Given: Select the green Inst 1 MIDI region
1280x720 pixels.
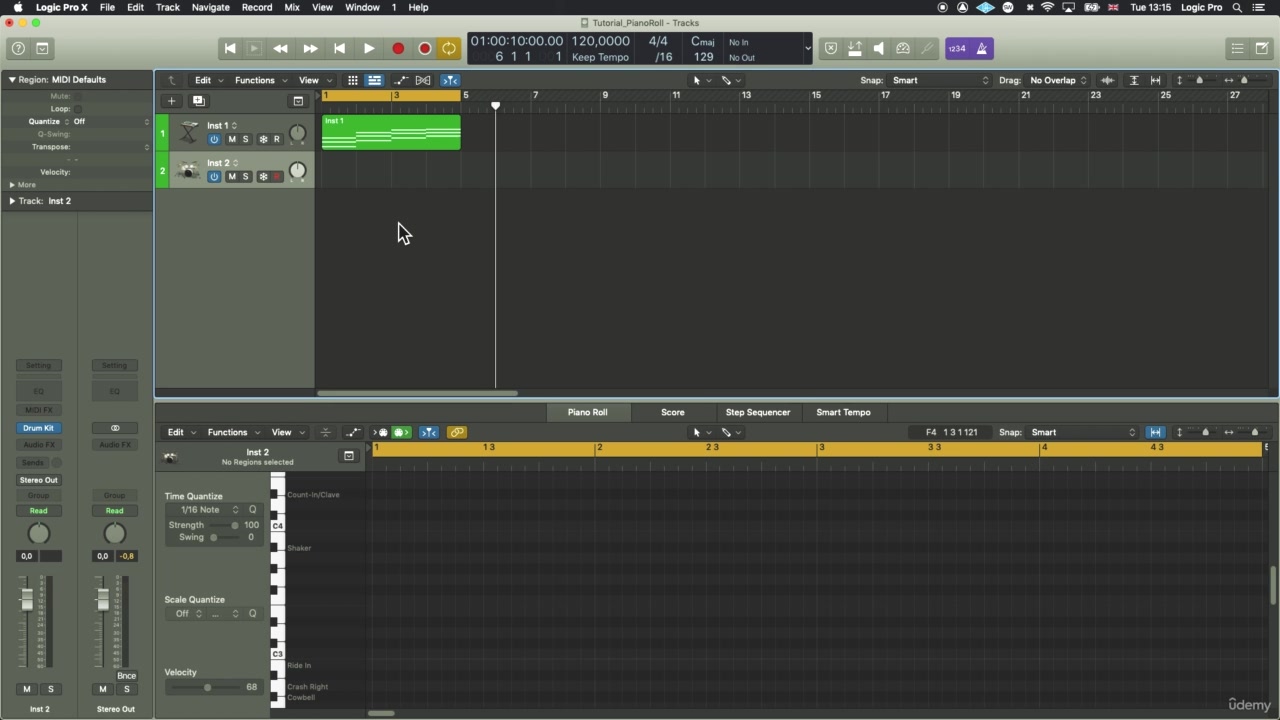Looking at the screenshot, I should click(x=391, y=132).
